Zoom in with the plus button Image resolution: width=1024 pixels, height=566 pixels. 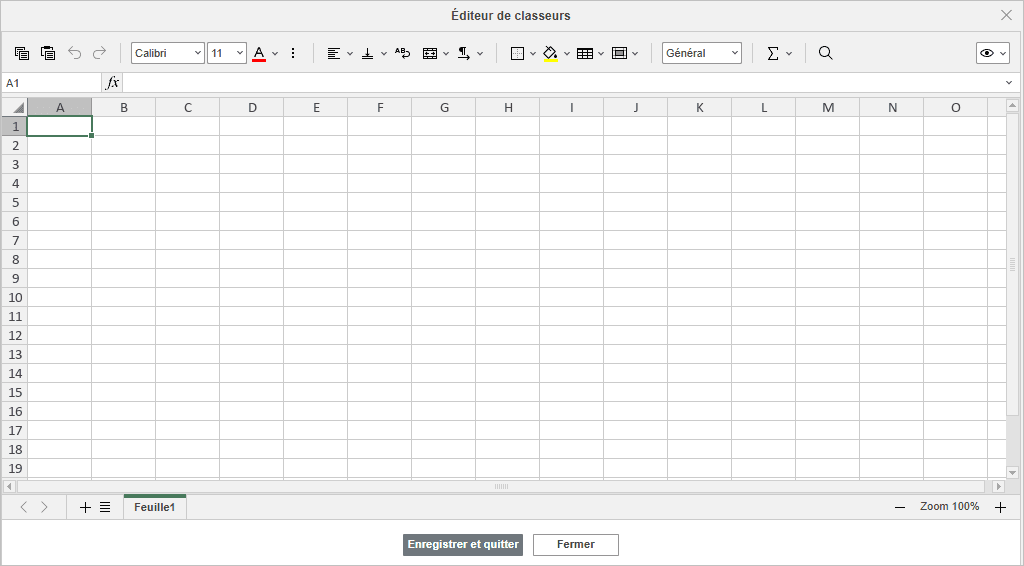click(1000, 507)
